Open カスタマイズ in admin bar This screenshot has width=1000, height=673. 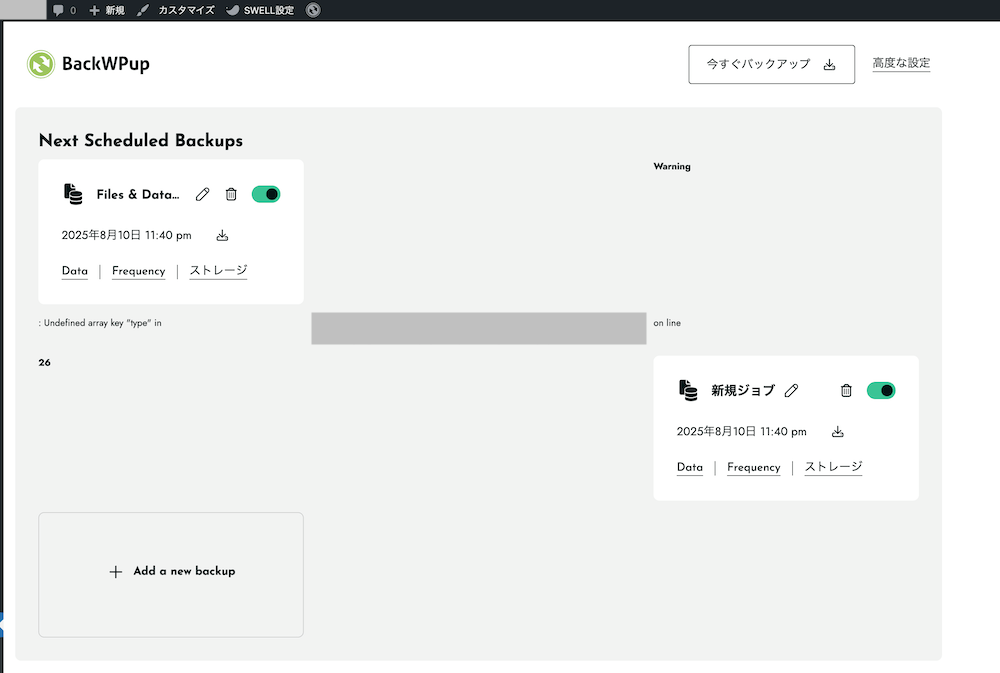point(176,10)
